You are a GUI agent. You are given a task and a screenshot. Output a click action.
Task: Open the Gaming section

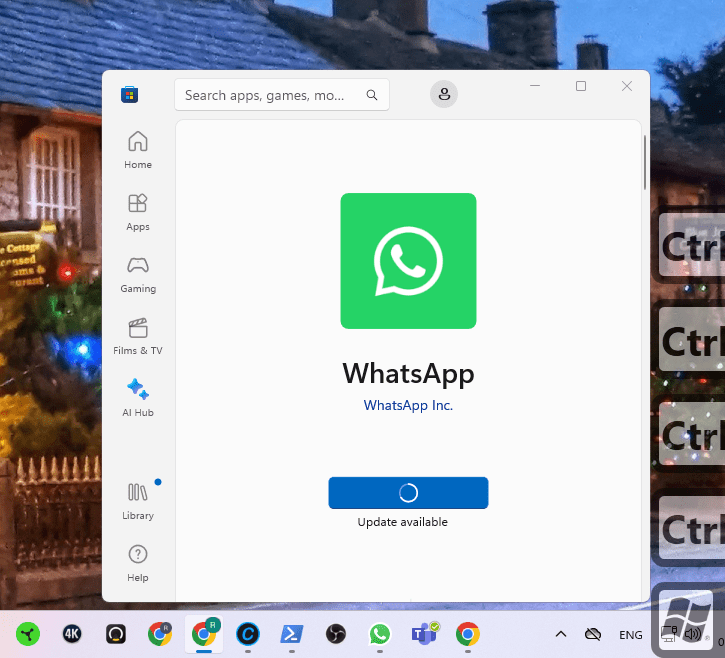coord(138,274)
